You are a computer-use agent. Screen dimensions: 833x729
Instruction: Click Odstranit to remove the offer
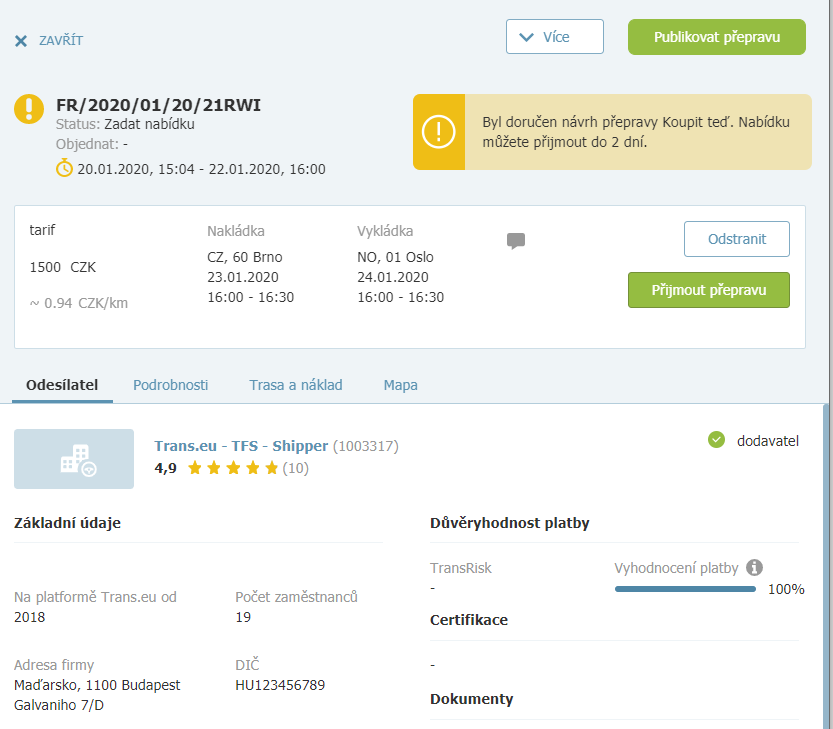[736, 239]
